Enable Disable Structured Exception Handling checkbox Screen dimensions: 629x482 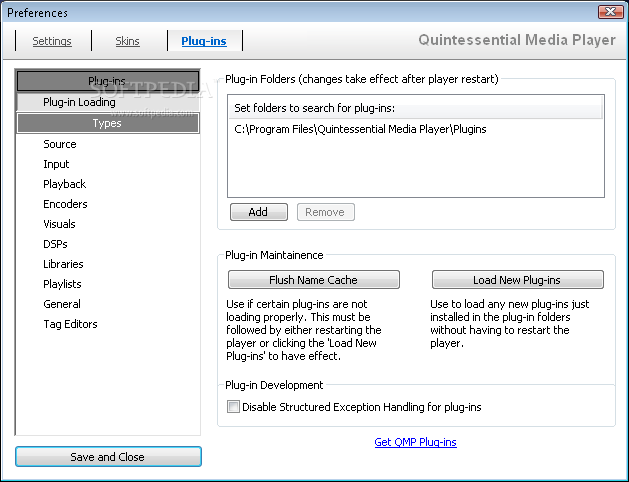[x=233, y=407]
